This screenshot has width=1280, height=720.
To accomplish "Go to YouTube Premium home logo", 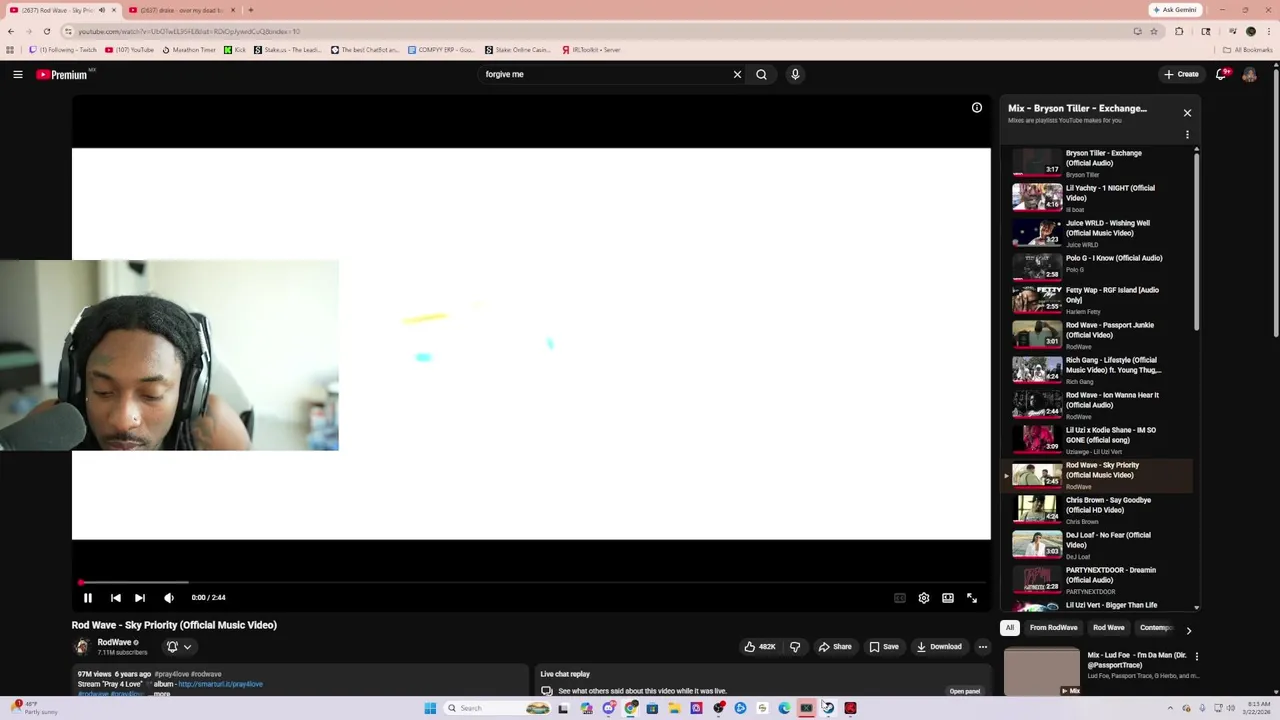I will pos(63,74).
